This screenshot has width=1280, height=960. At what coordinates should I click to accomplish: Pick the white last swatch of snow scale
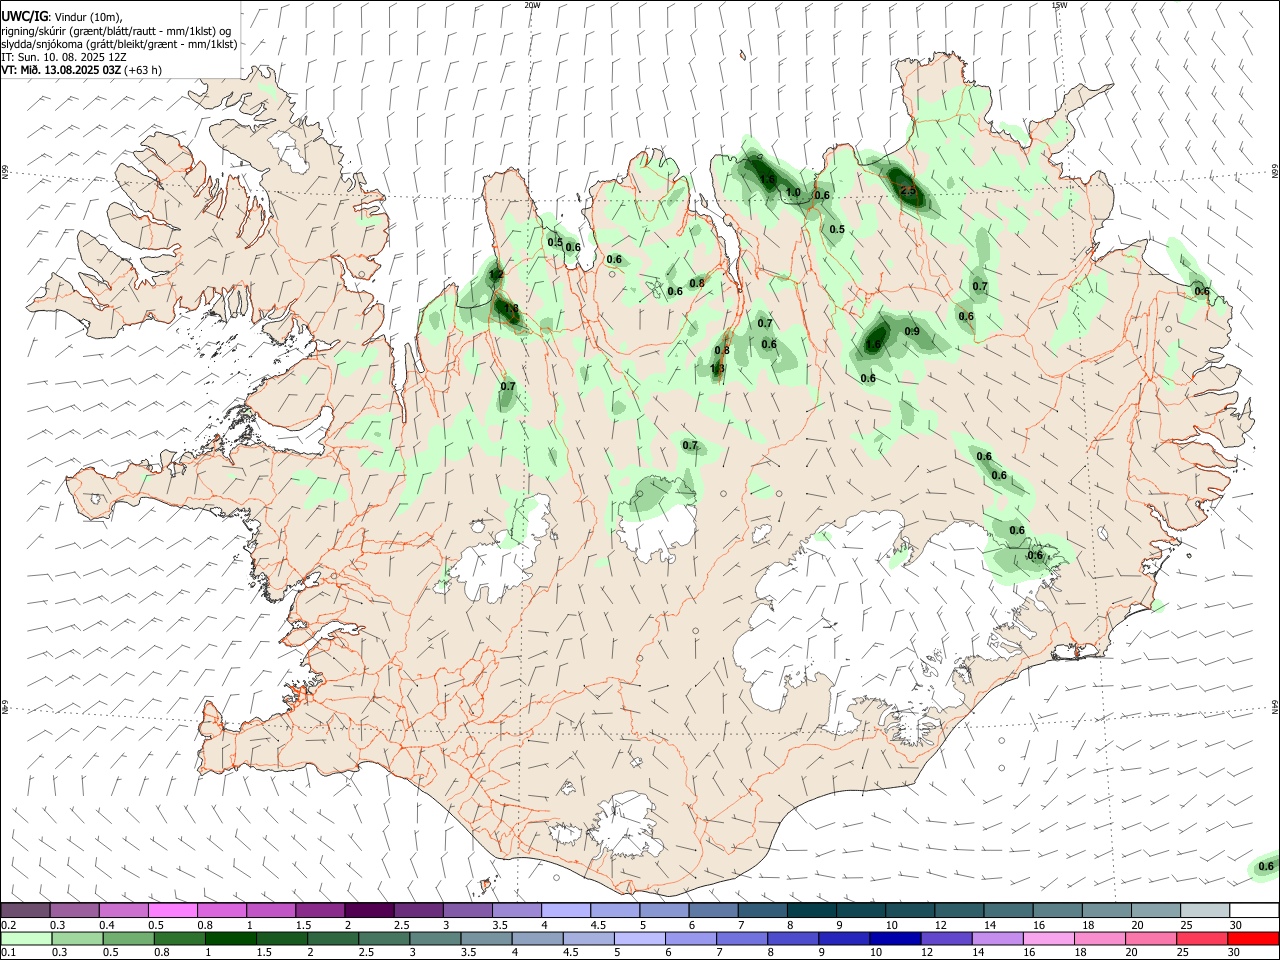click(x=1254, y=910)
